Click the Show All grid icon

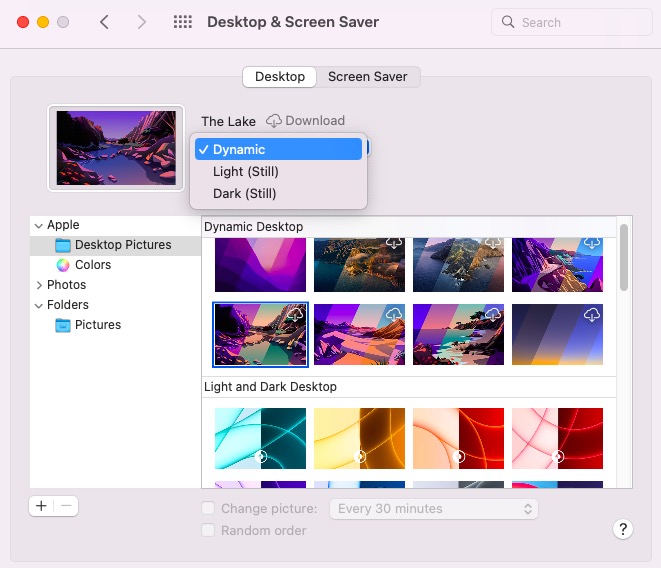(183, 22)
